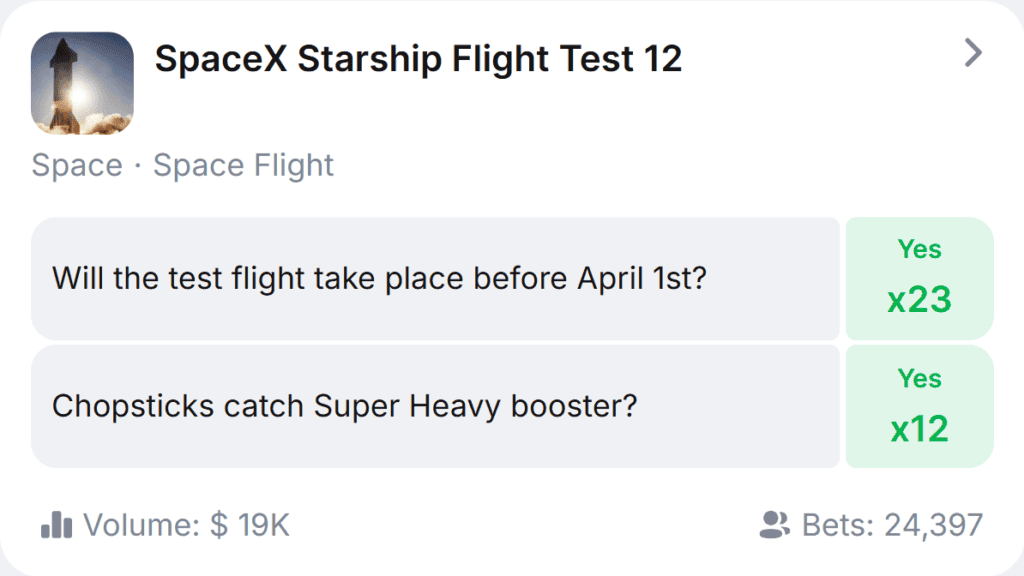Click the x12 odds multiplier

point(919,429)
